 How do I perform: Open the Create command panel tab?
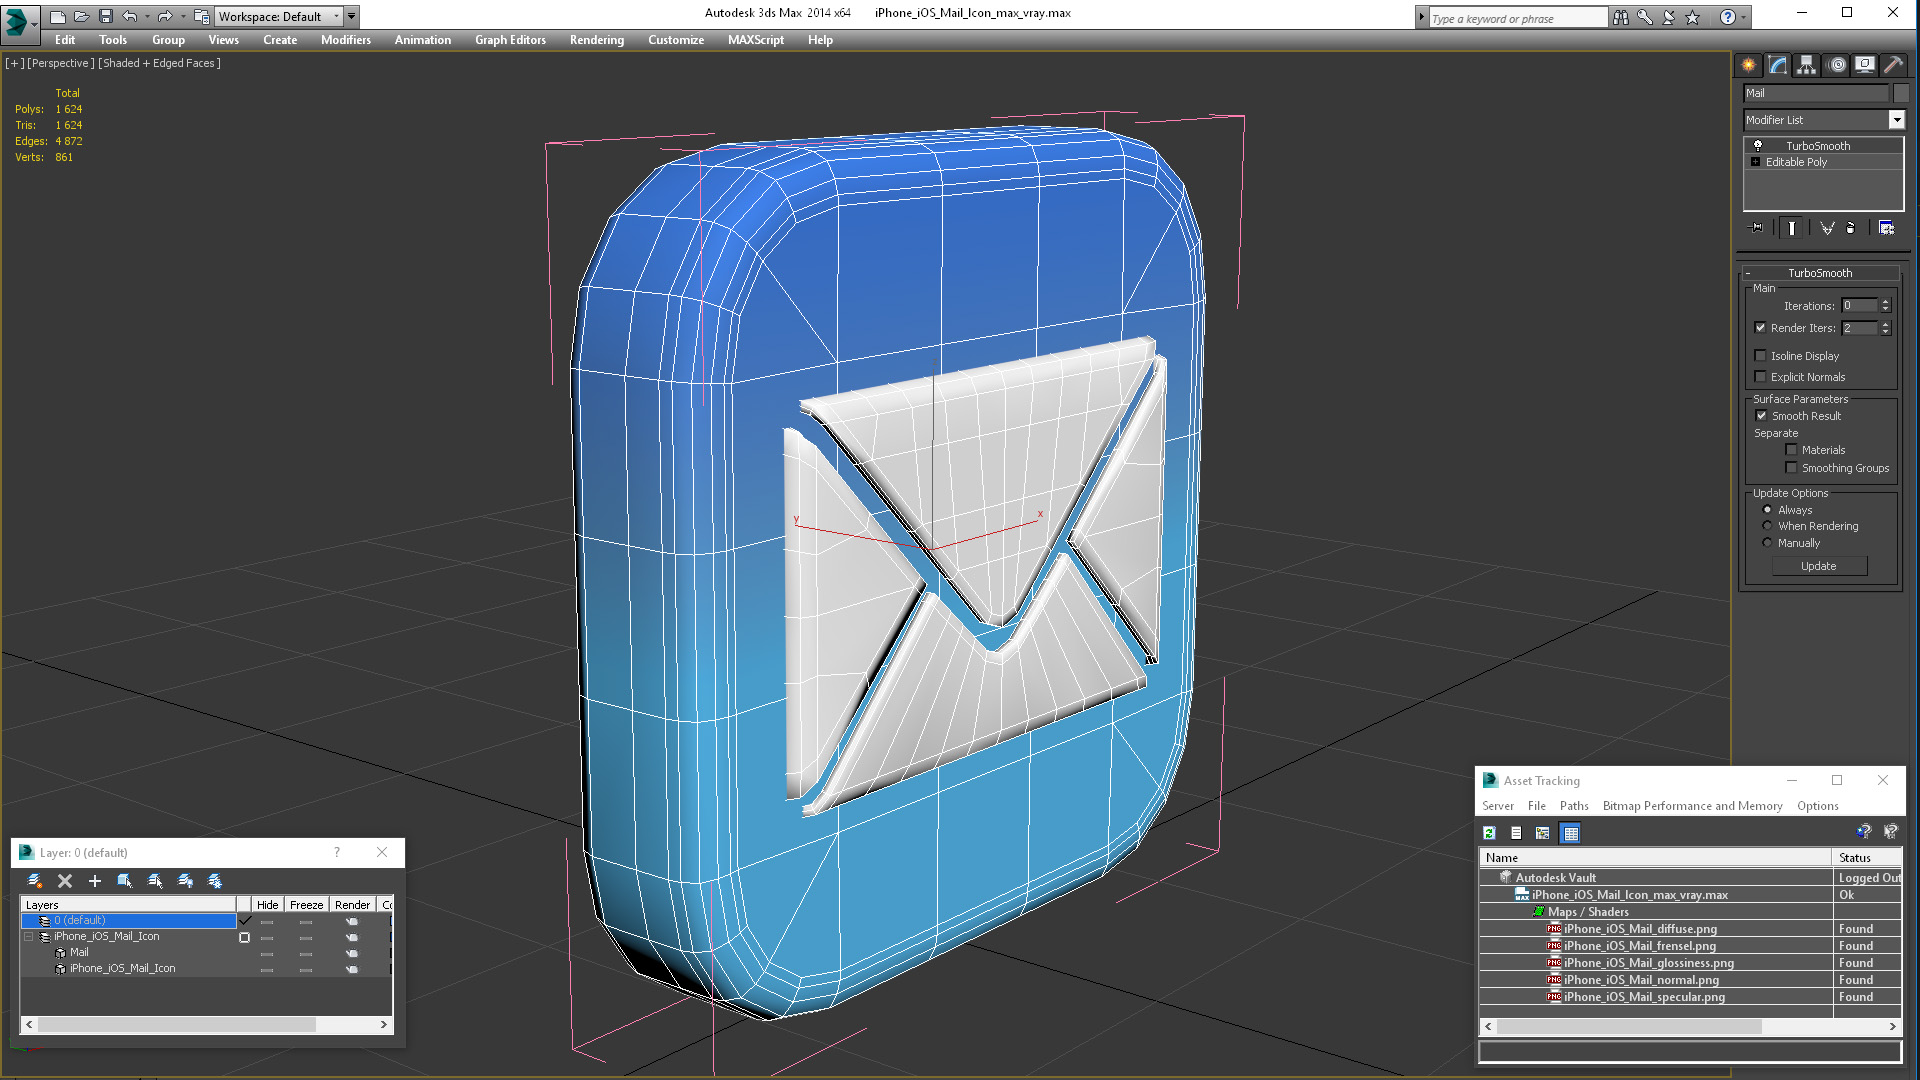(x=1748, y=65)
